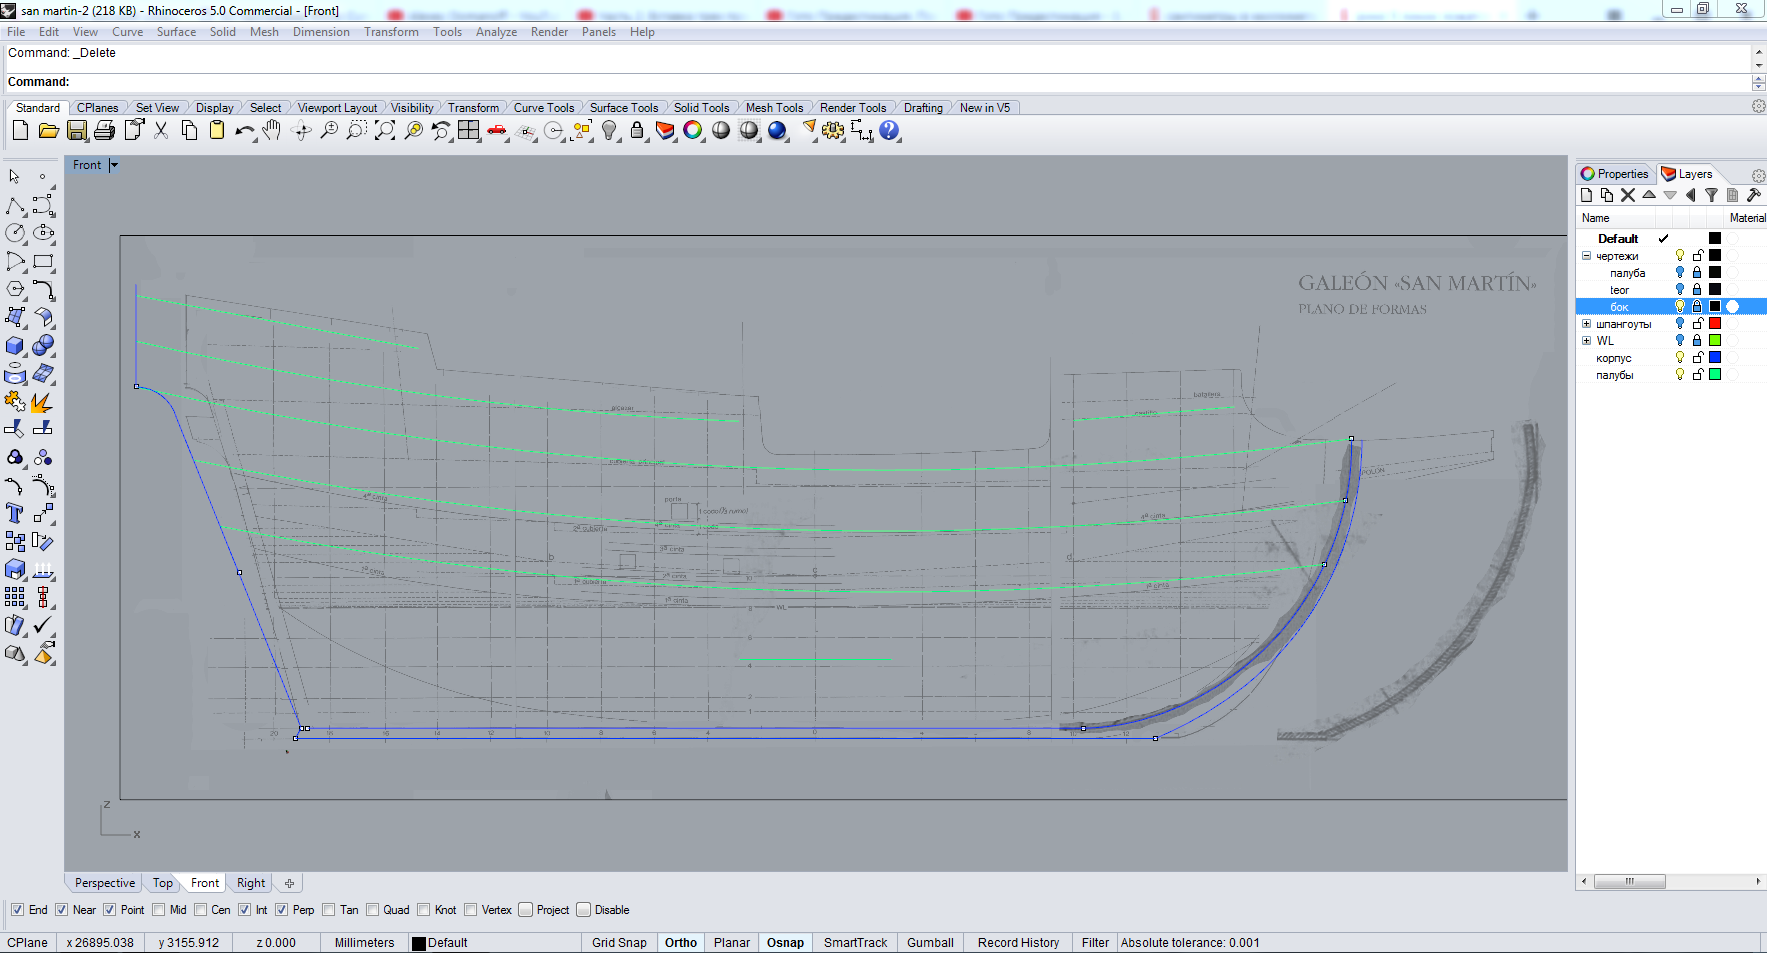Click the Explode tool icon
Viewport: 1767px width, 953px height.
click(42, 403)
